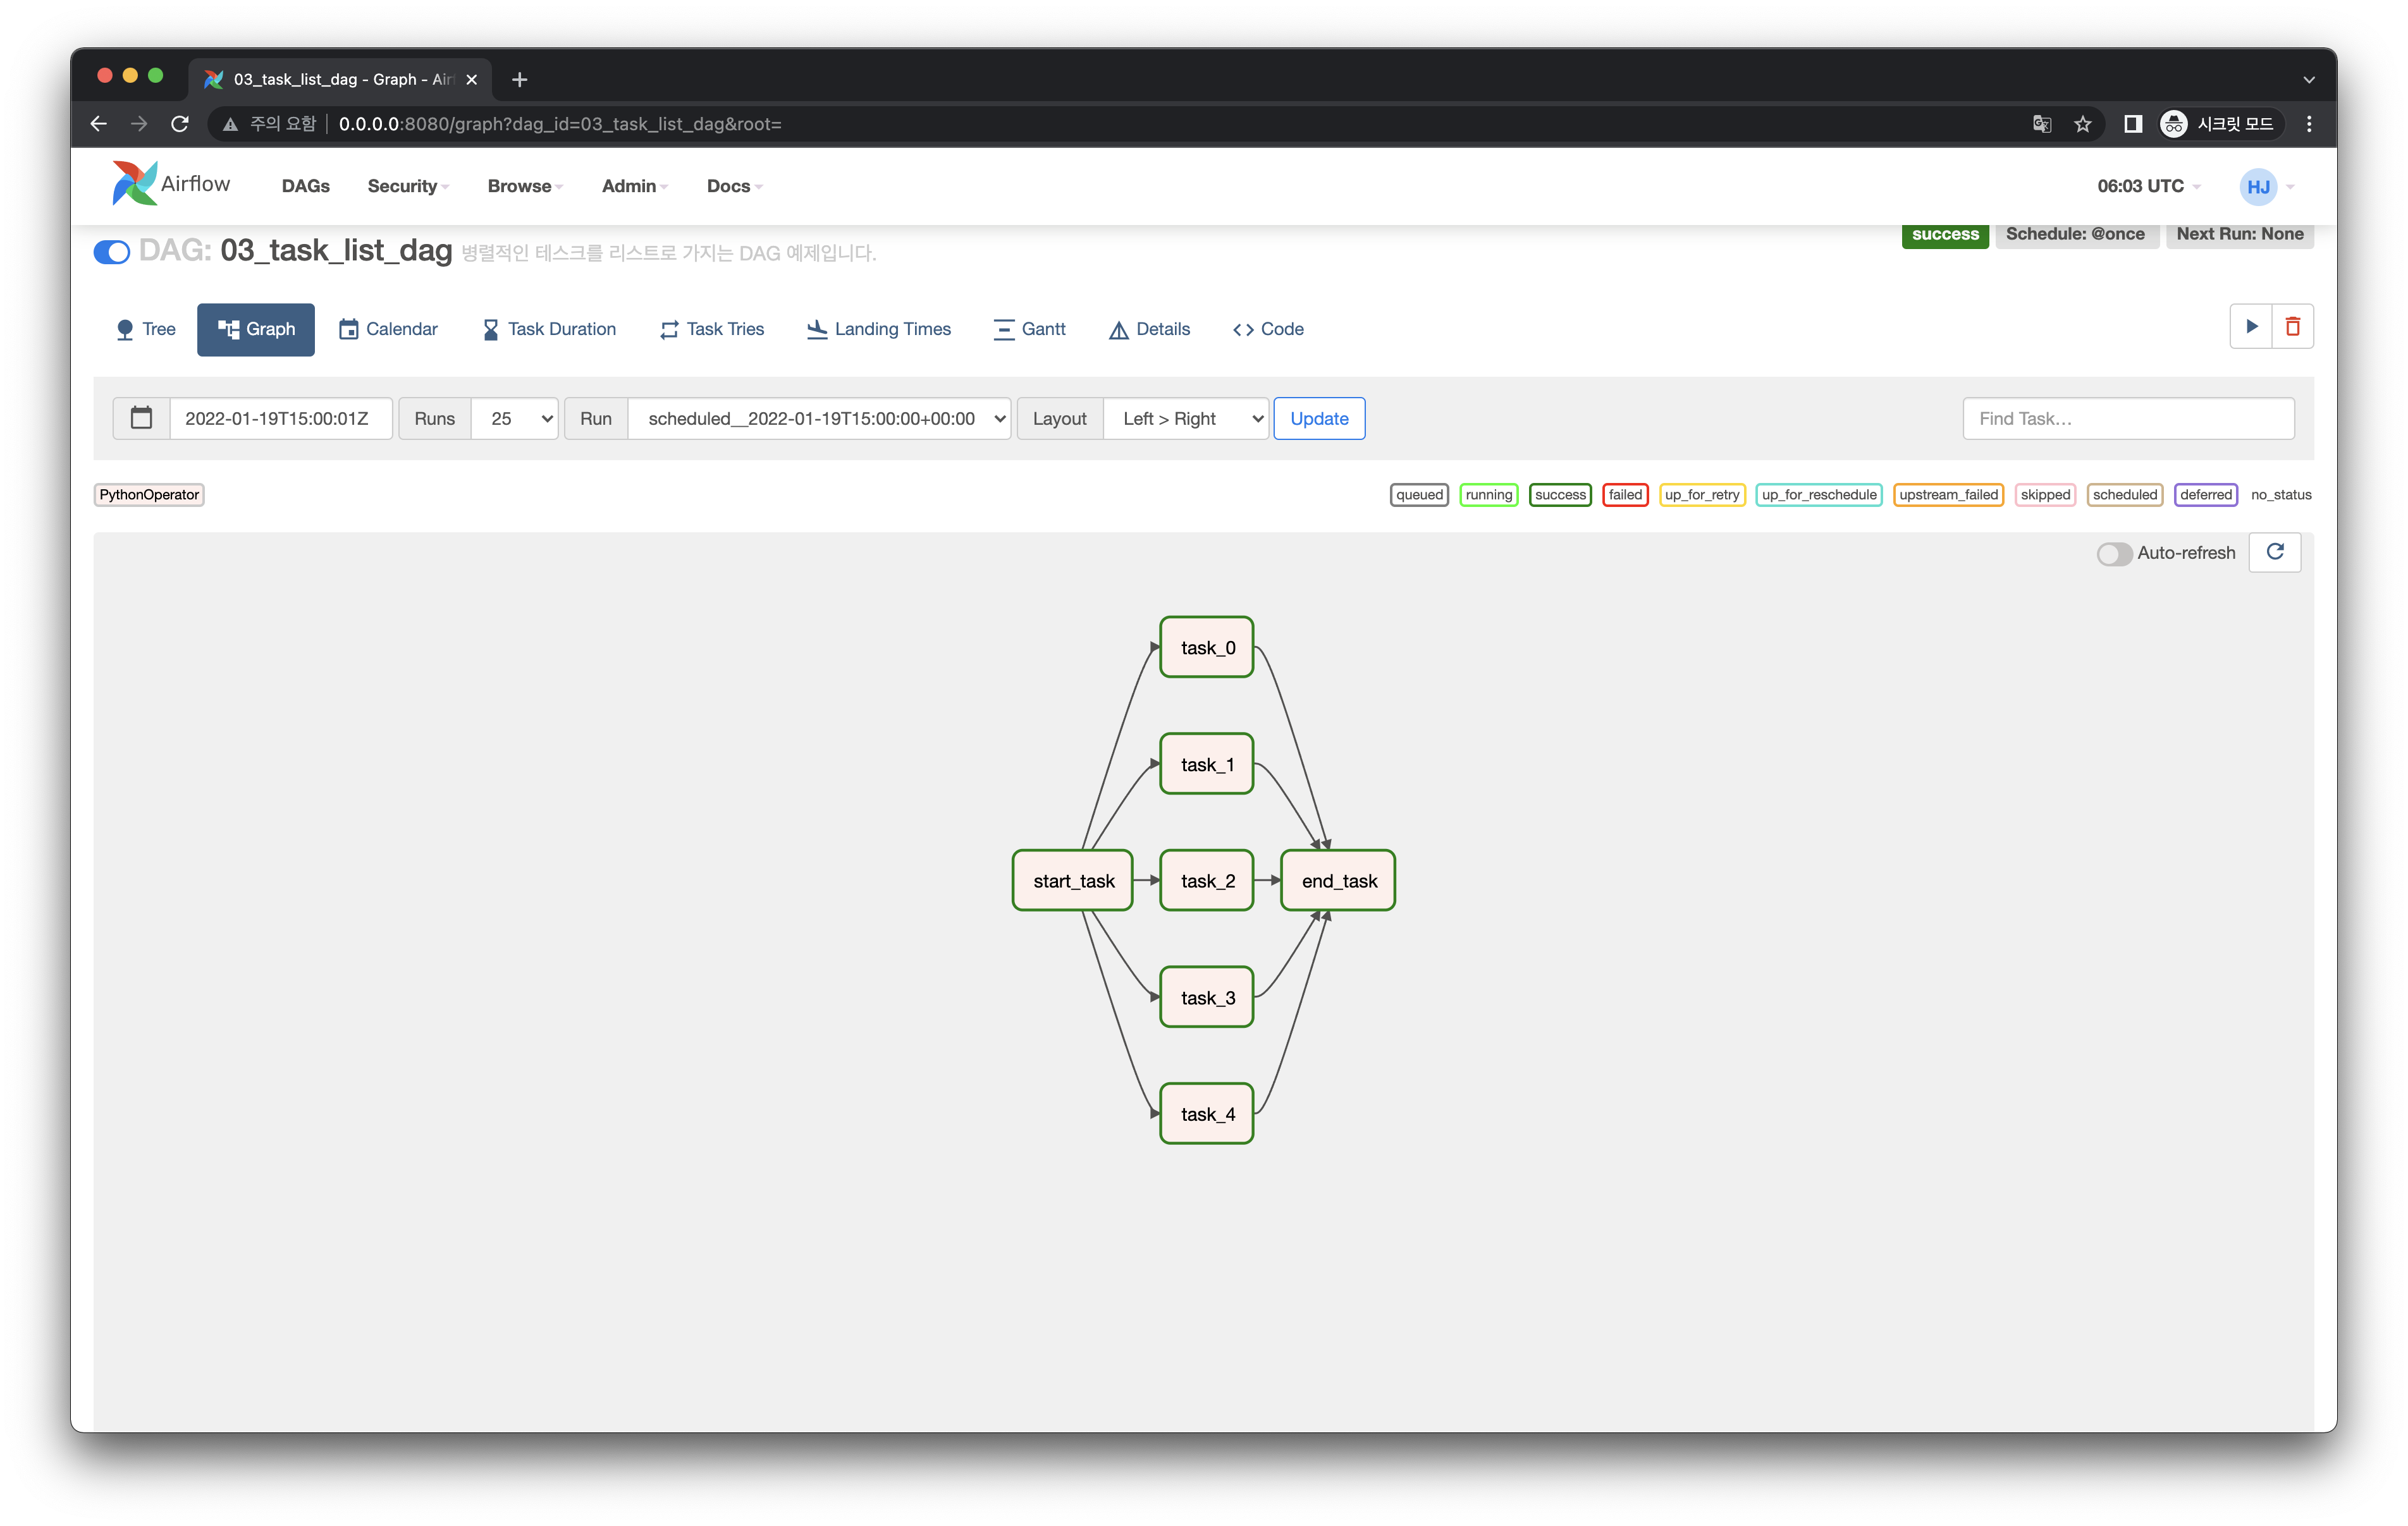View the DAG Code tab

(1268, 329)
